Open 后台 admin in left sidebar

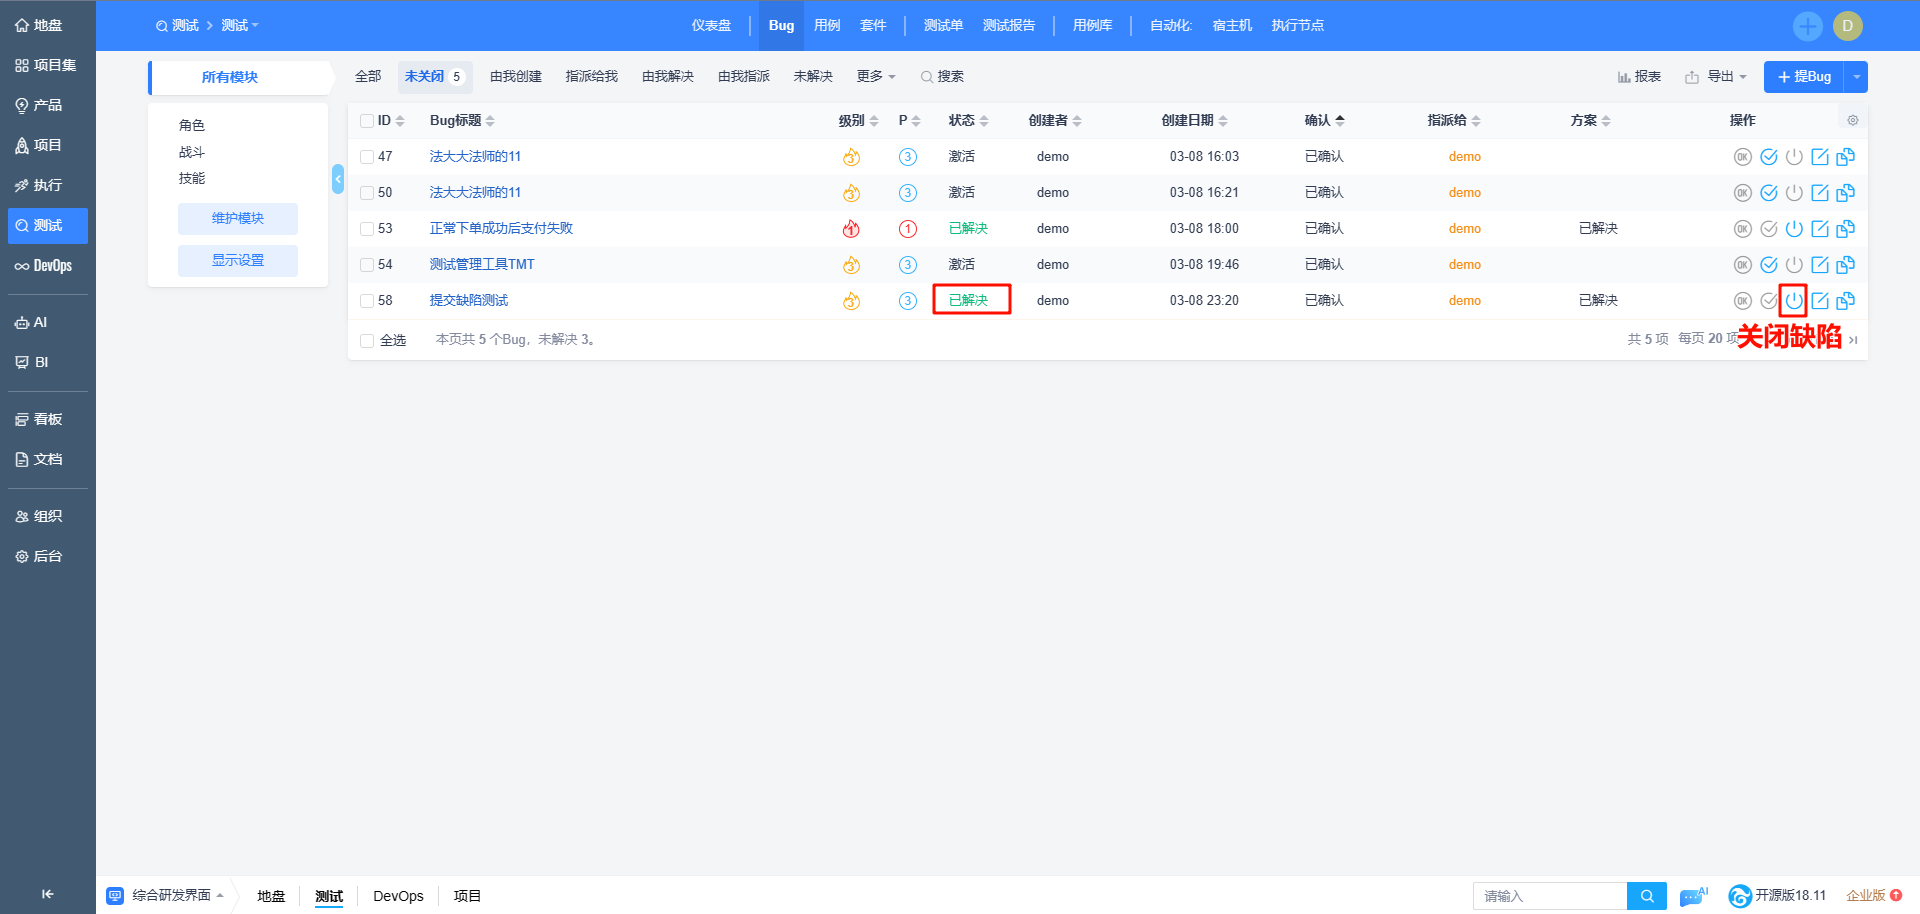click(48, 556)
